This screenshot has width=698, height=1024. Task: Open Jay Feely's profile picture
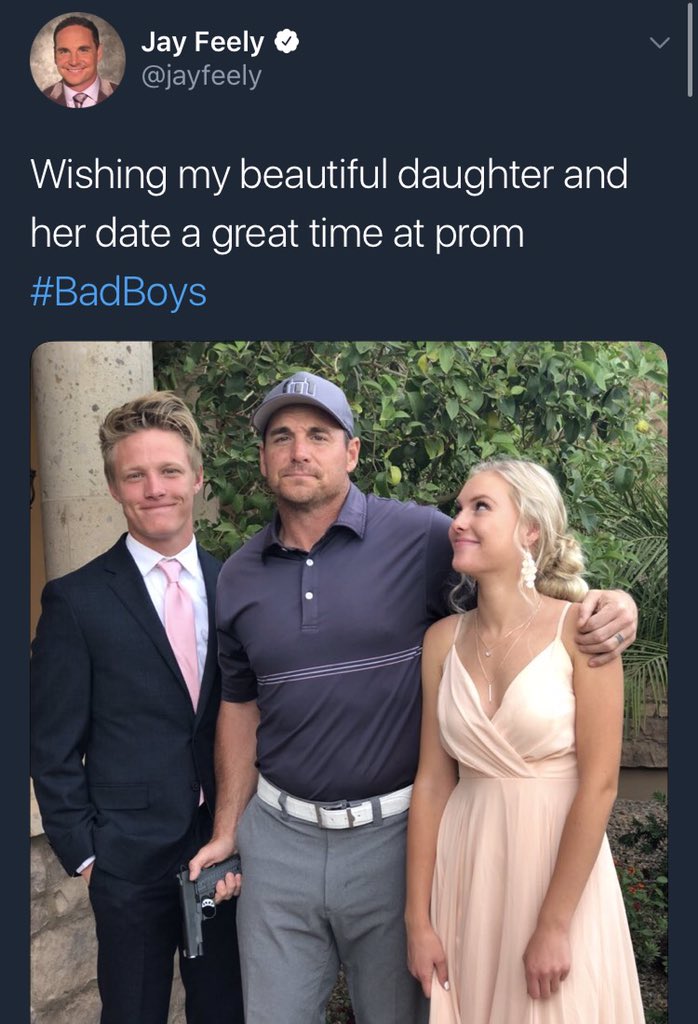click(77, 60)
